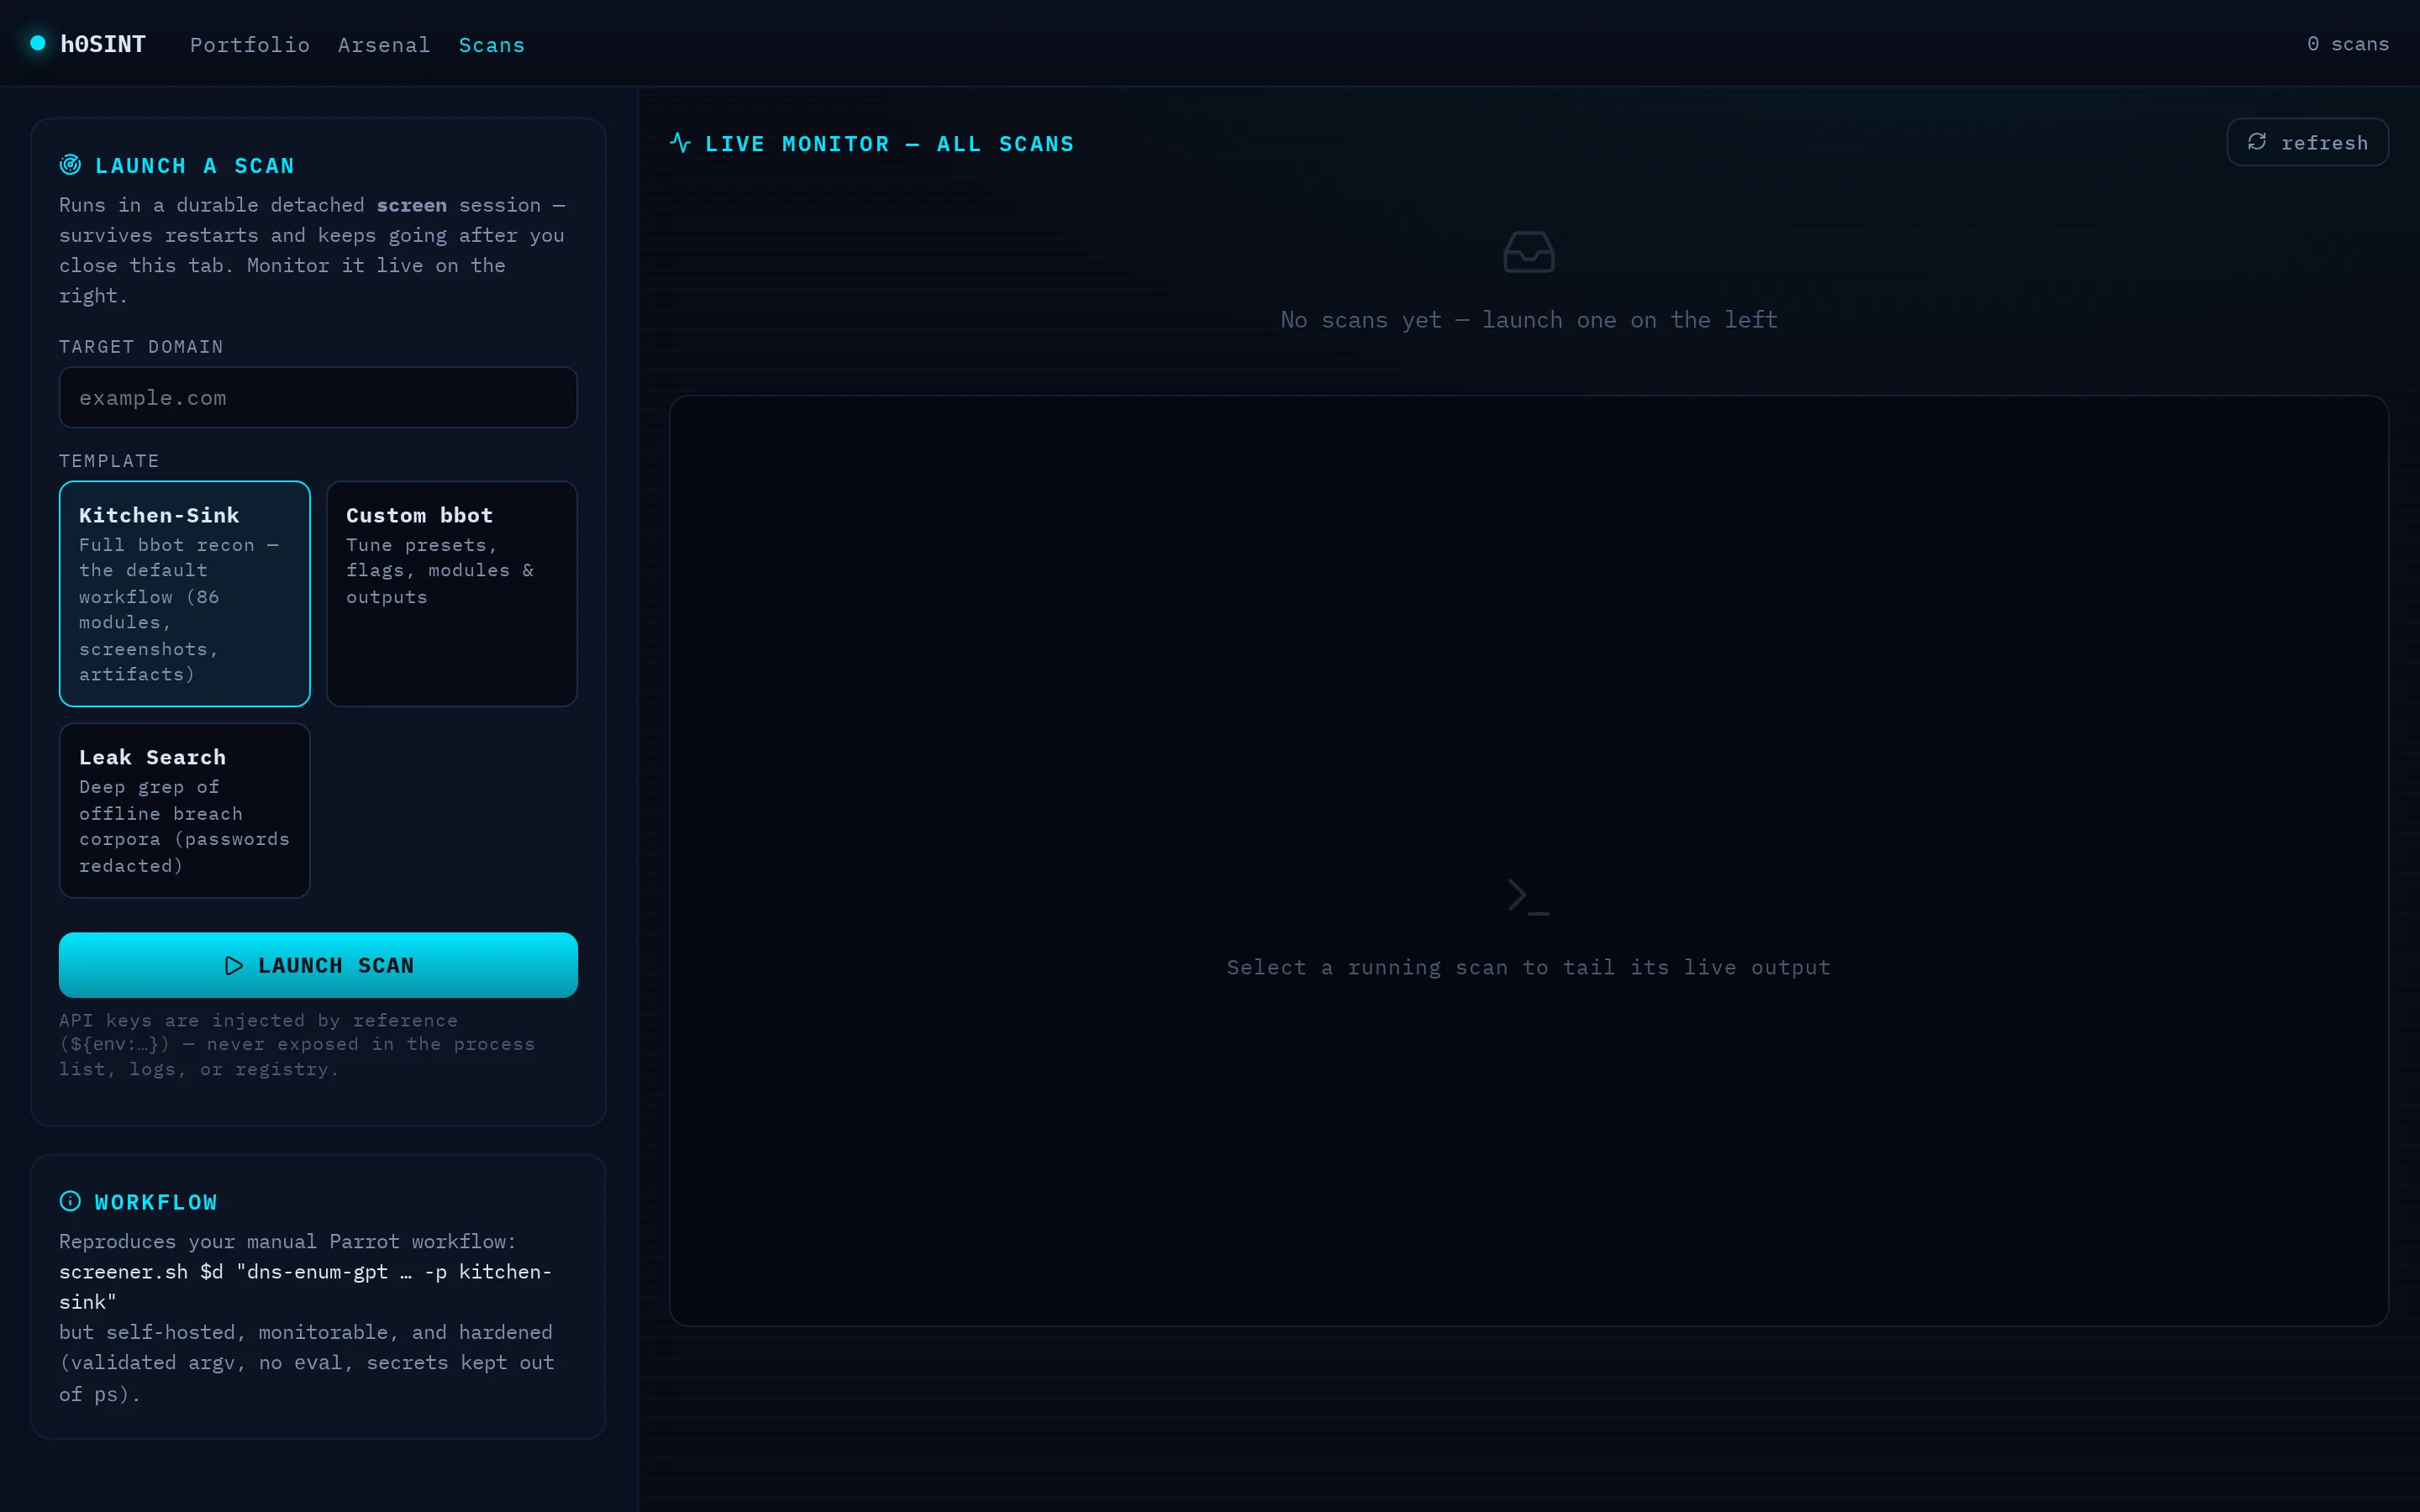2420x1512 pixels.
Task: Switch to the Scans tab
Action: 492,45
